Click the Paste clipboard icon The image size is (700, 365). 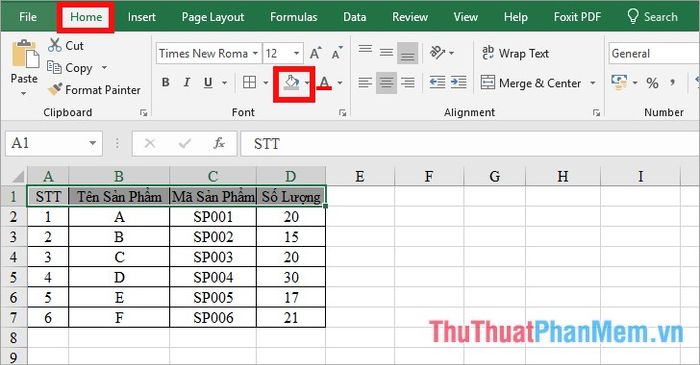(25, 54)
